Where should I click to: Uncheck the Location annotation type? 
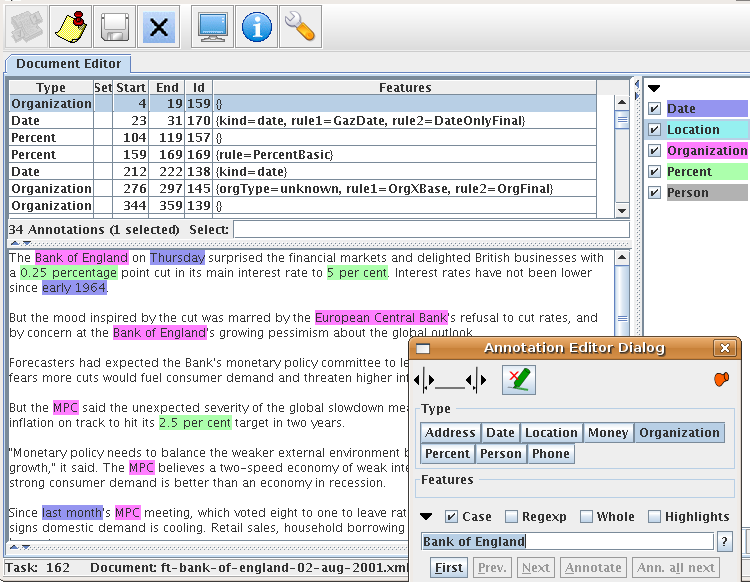654,130
